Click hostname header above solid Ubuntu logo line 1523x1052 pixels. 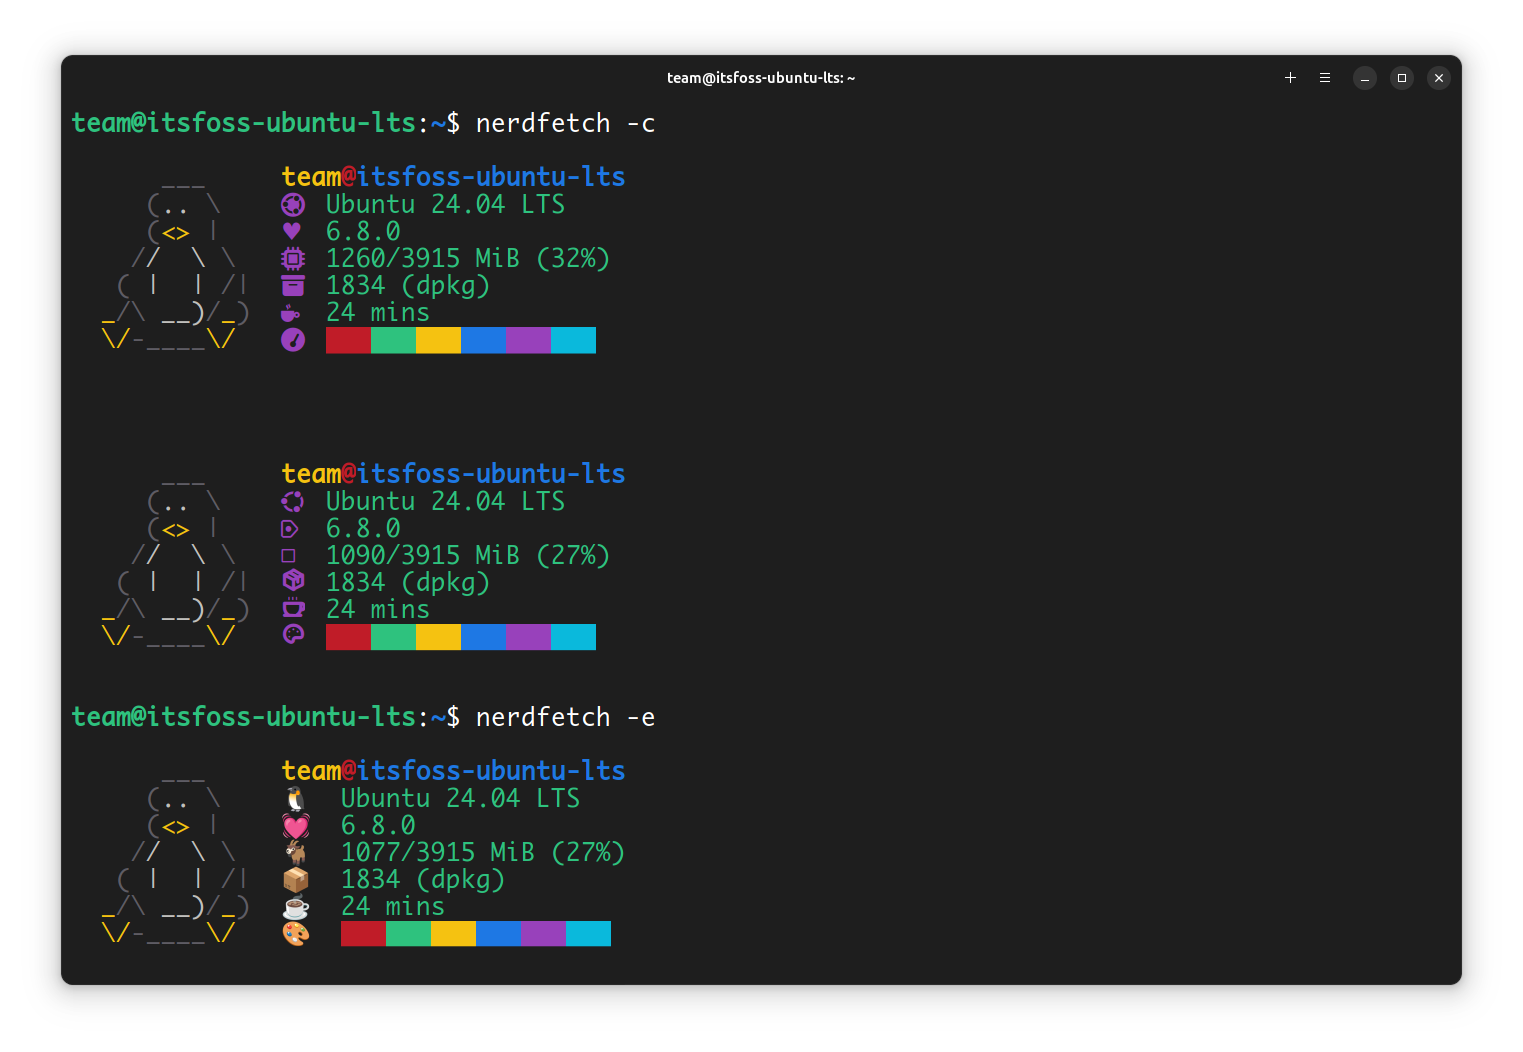[453, 177]
